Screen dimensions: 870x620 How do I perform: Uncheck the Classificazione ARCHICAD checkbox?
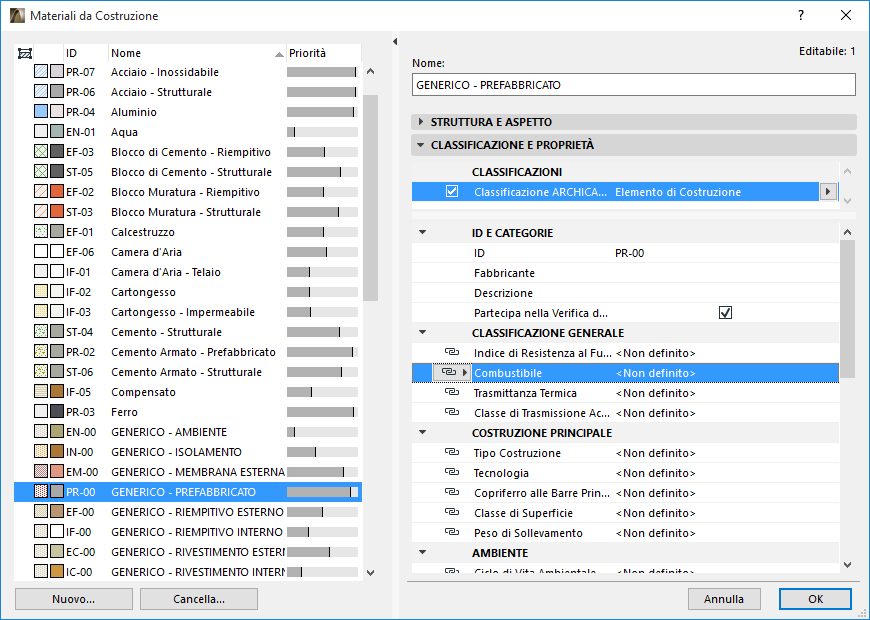(452, 191)
